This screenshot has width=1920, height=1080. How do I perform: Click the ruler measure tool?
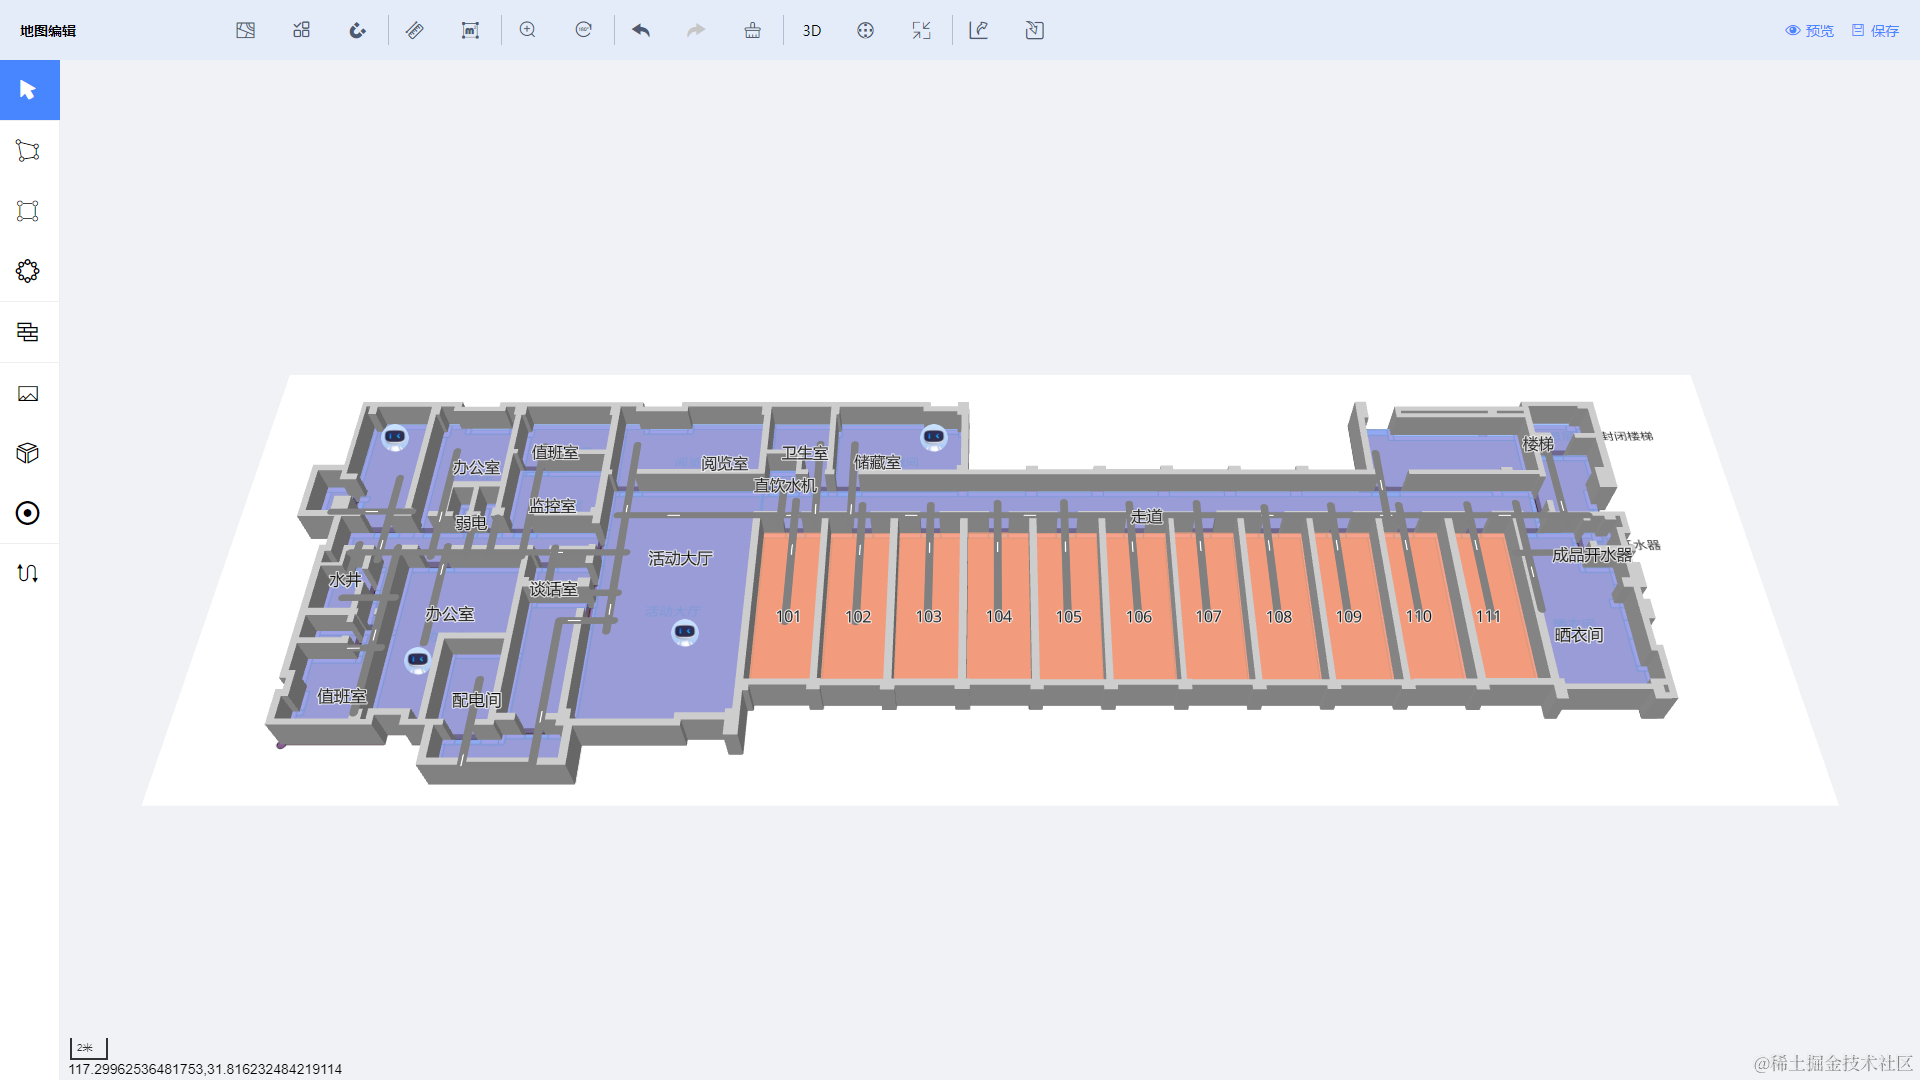pos(414,31)
